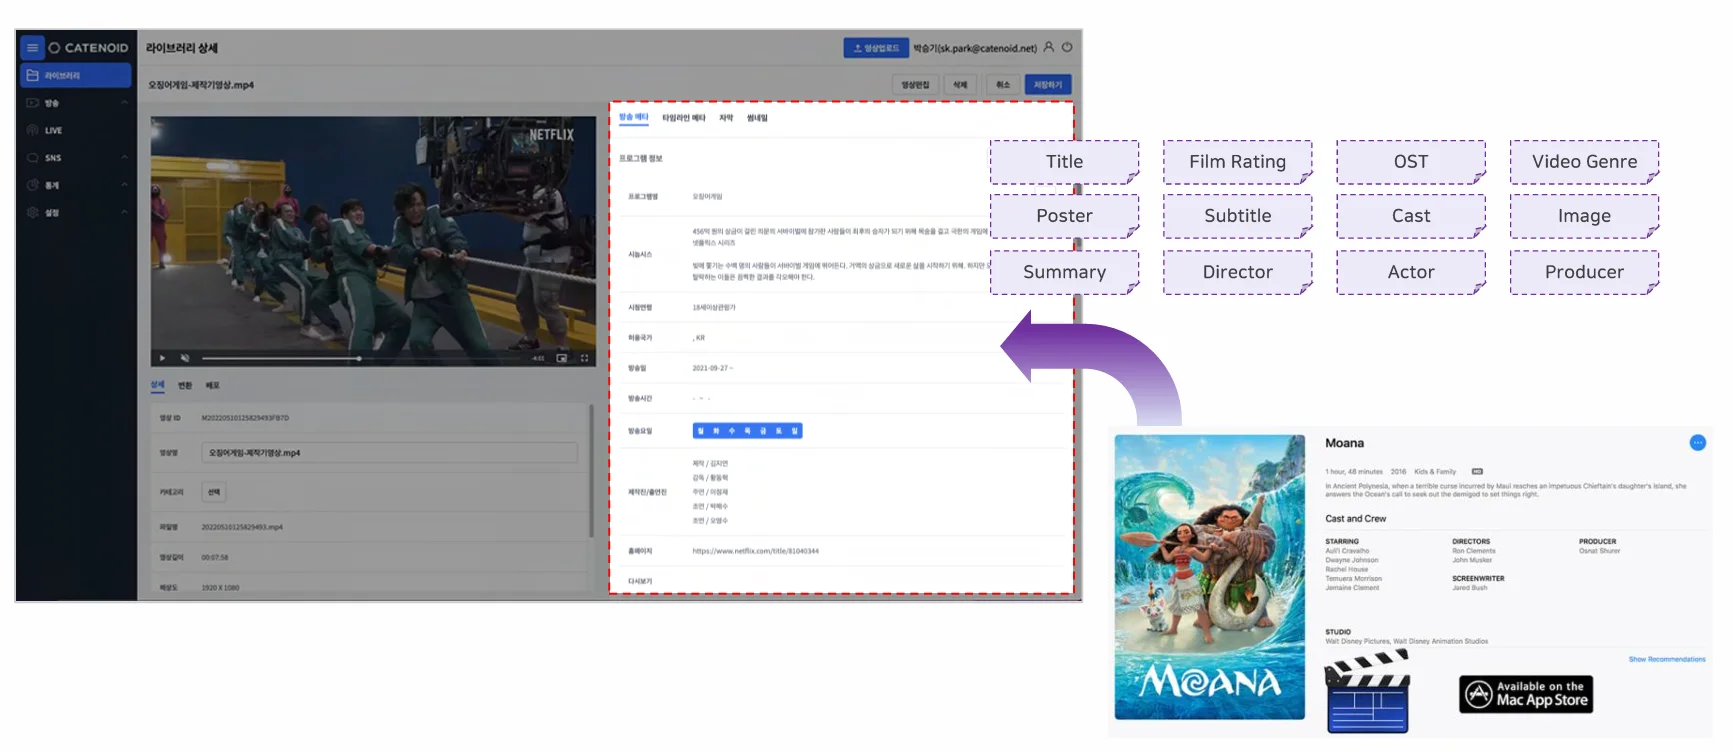Switch to the 타임라인 메타 tab

(x=683, y=118)
